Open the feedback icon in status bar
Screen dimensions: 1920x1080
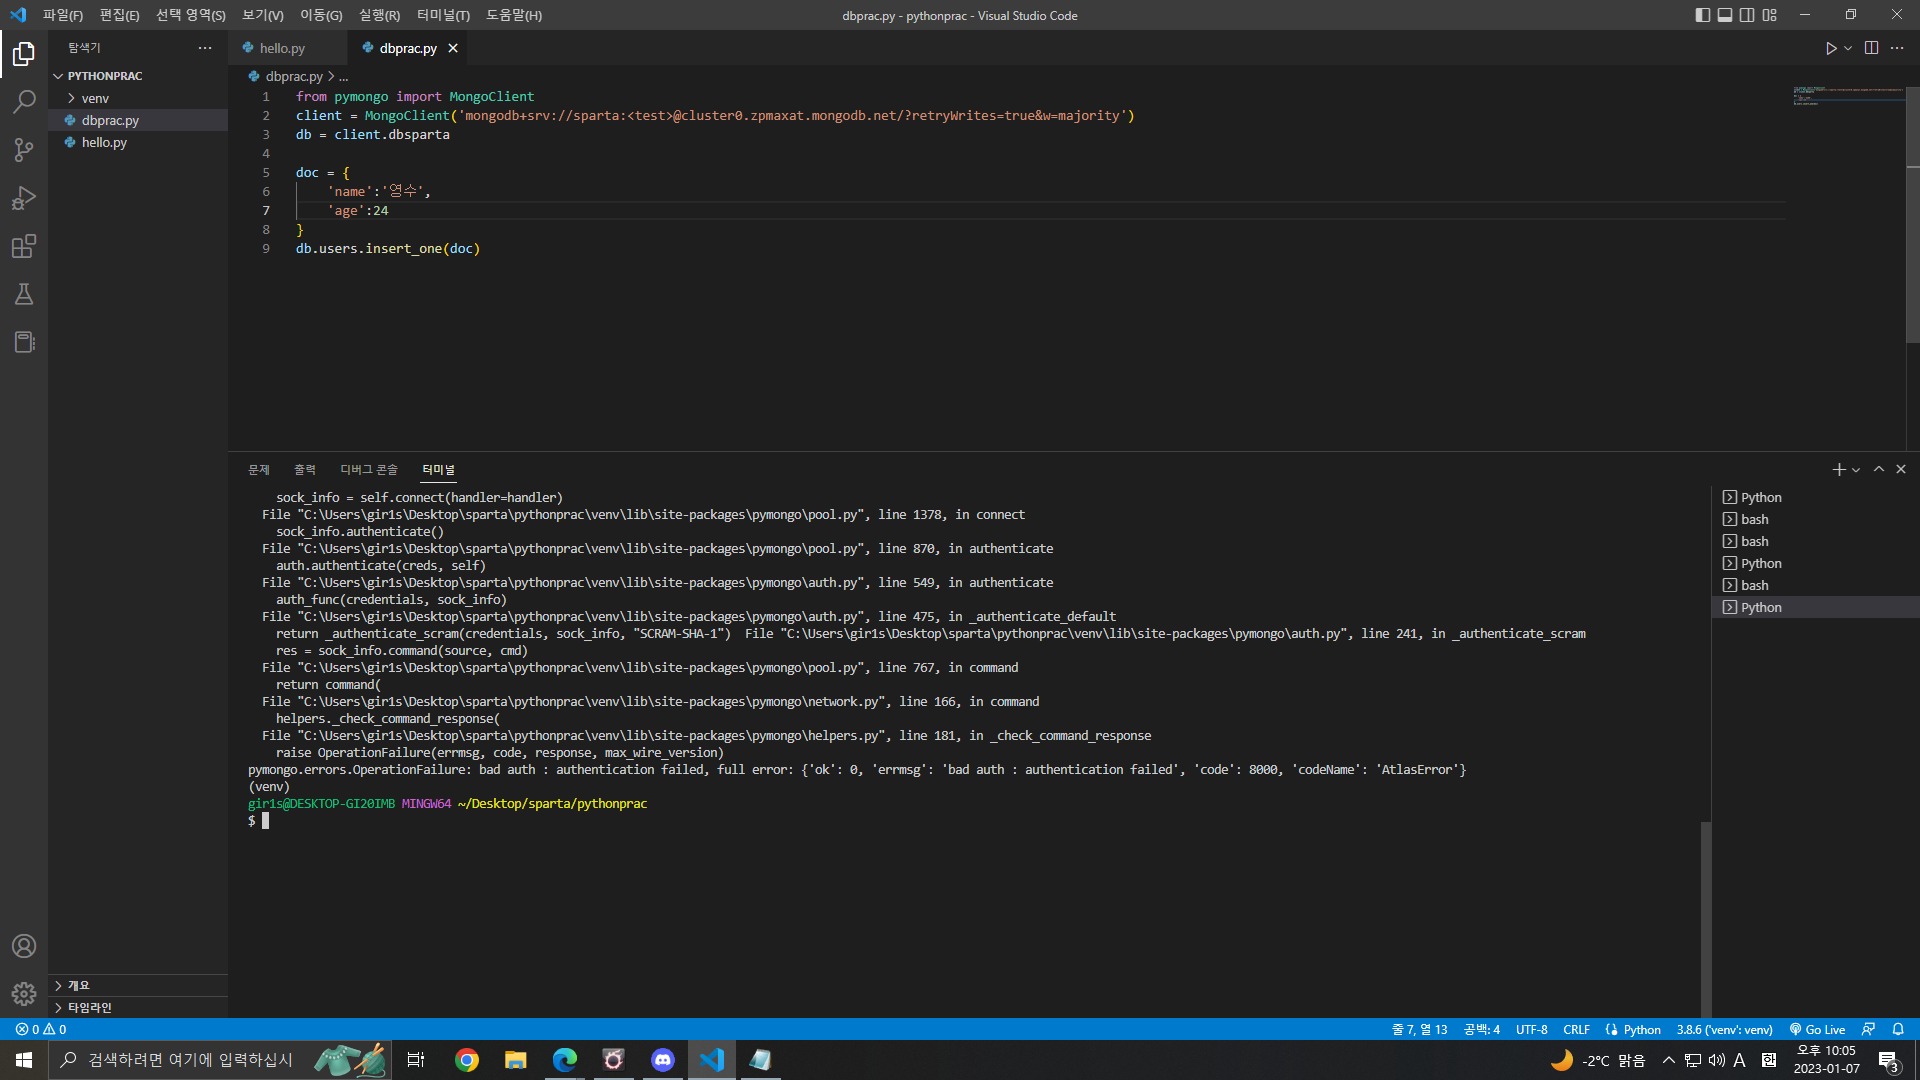click(1868, 1029)
